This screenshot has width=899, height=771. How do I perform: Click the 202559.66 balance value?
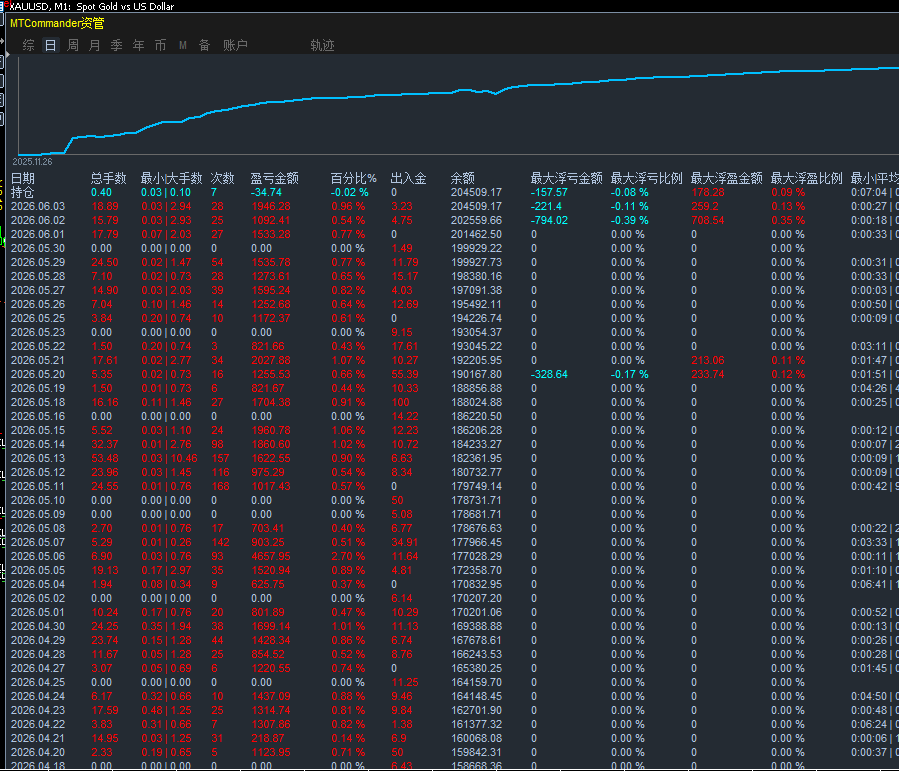point(476,220)
